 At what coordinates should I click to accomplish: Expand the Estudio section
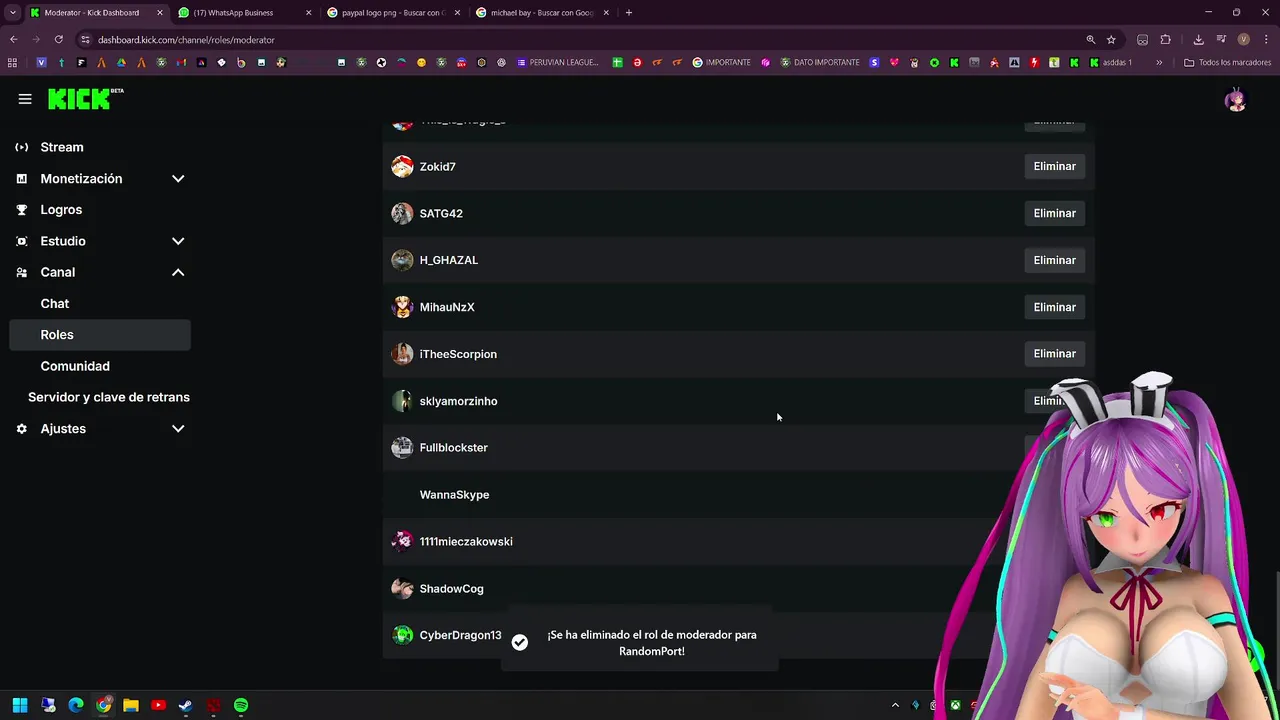[x=178, y=241]
